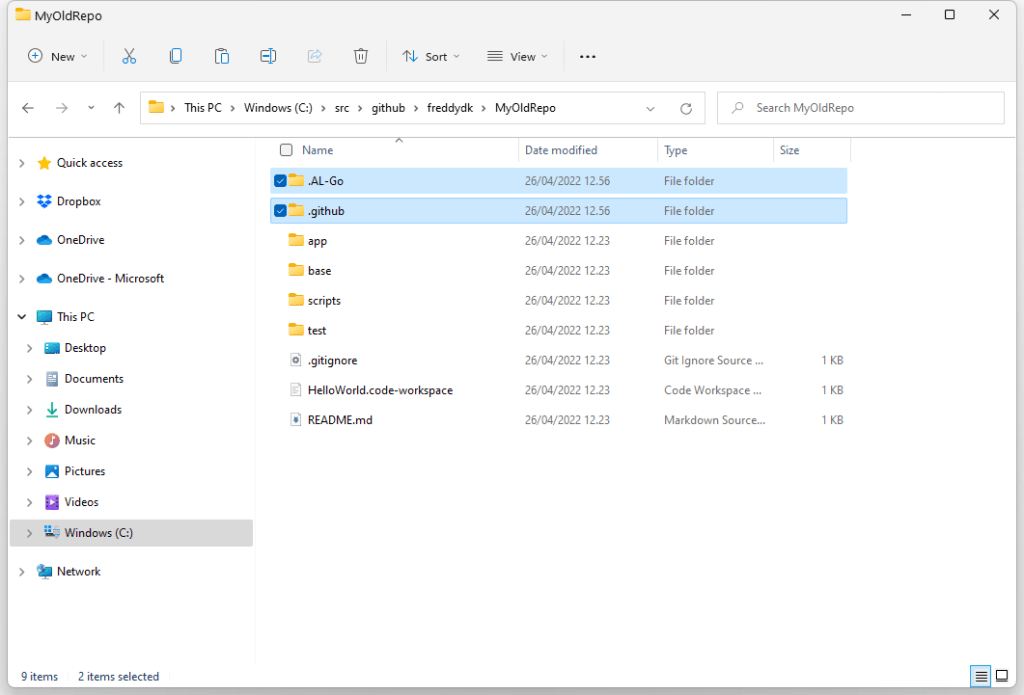Viewport: 1024px width, 695px height.
Task: Sort by the Size column header
Action: pos(789,150)
